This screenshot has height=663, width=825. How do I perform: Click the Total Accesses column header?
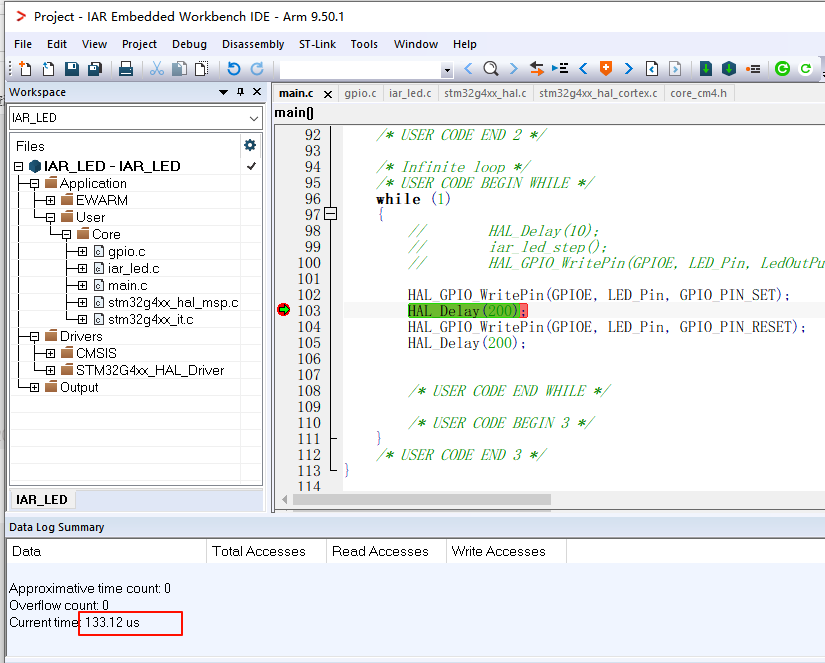[266, 551]
